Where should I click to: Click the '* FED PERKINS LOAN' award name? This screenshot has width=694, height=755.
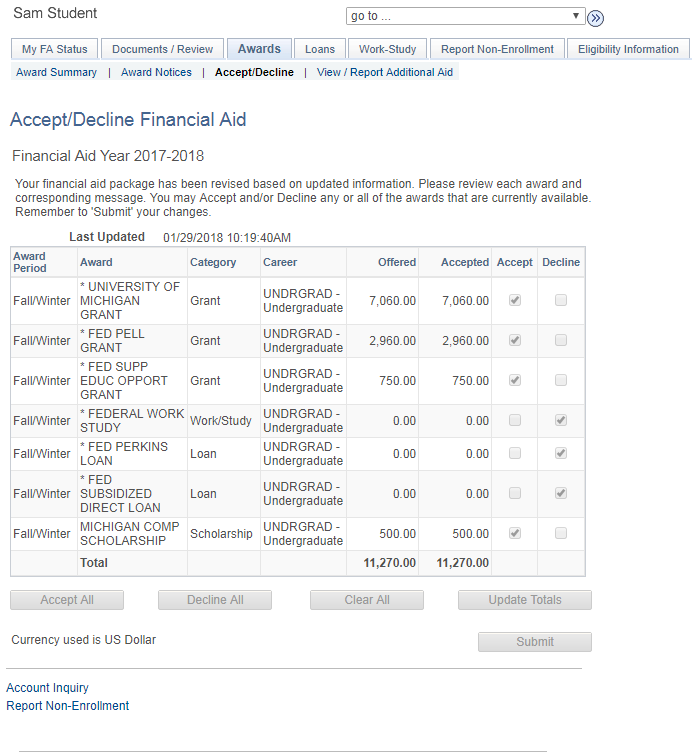124,454
